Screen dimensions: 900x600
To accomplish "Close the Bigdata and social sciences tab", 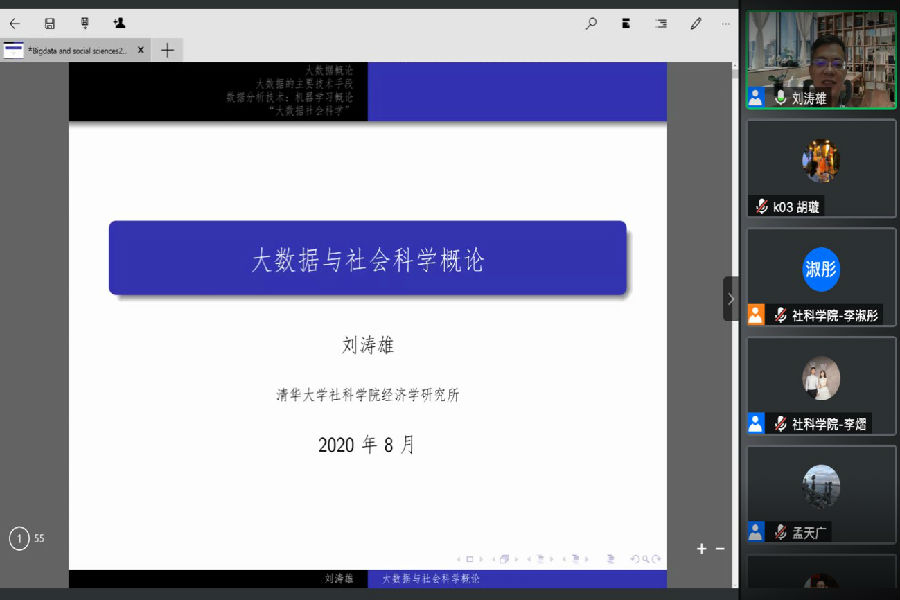I will (141, 50).
